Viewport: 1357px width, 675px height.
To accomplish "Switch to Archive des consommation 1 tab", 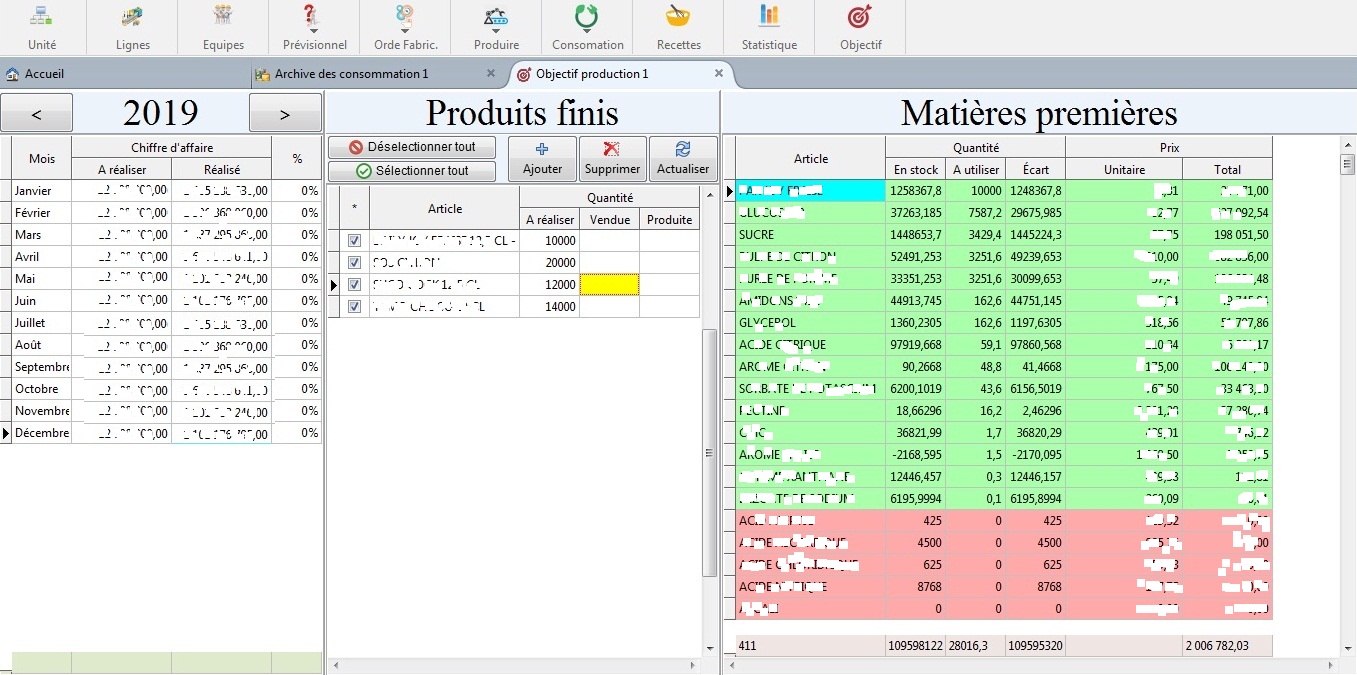I will click(x=352, y=74).
